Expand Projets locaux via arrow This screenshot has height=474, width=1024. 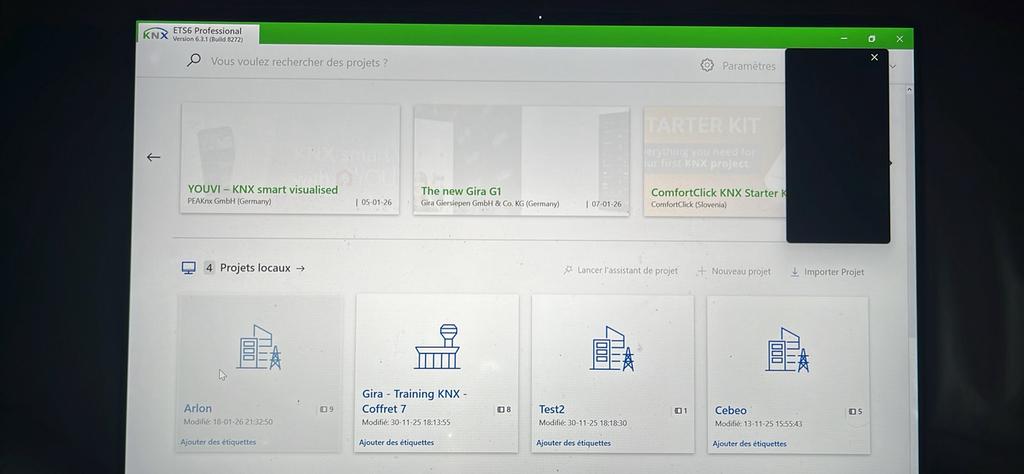click(300, 268)
